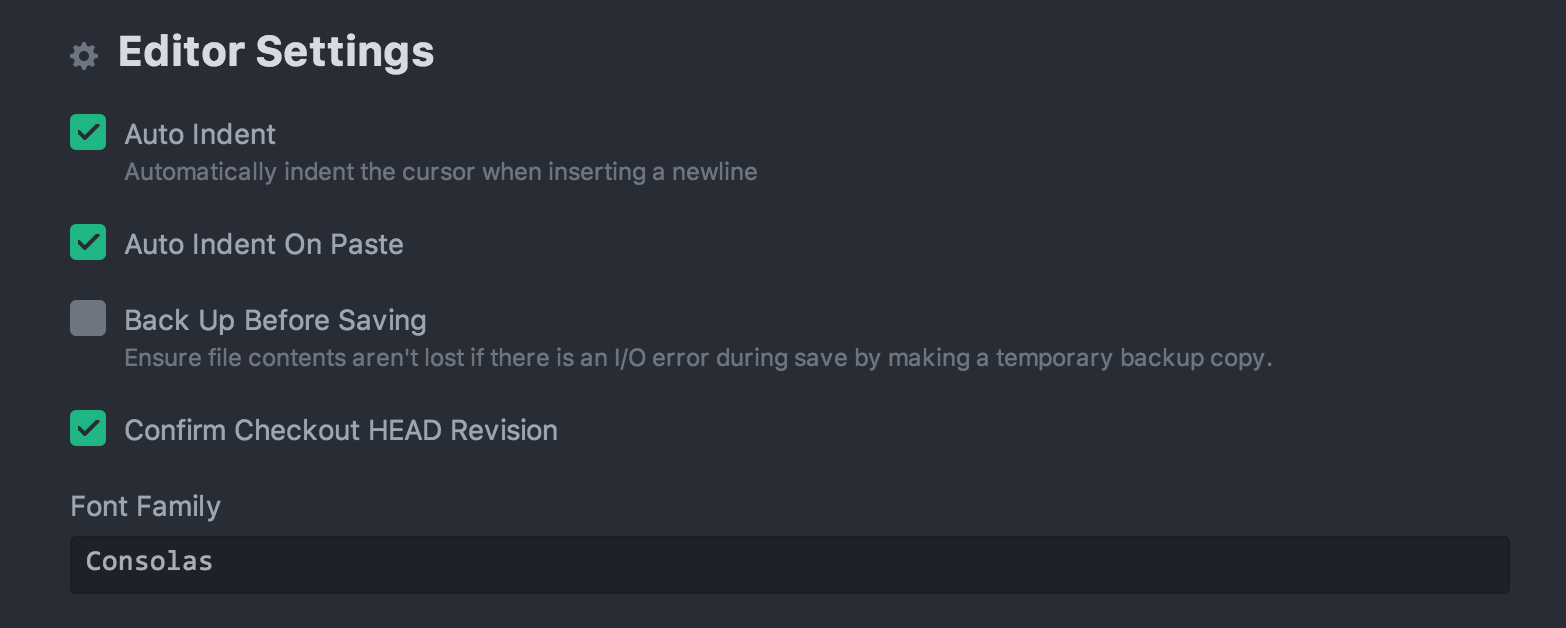
Task: Click the green checkmark next to Auto Indent
Action: tap(88, 131)
